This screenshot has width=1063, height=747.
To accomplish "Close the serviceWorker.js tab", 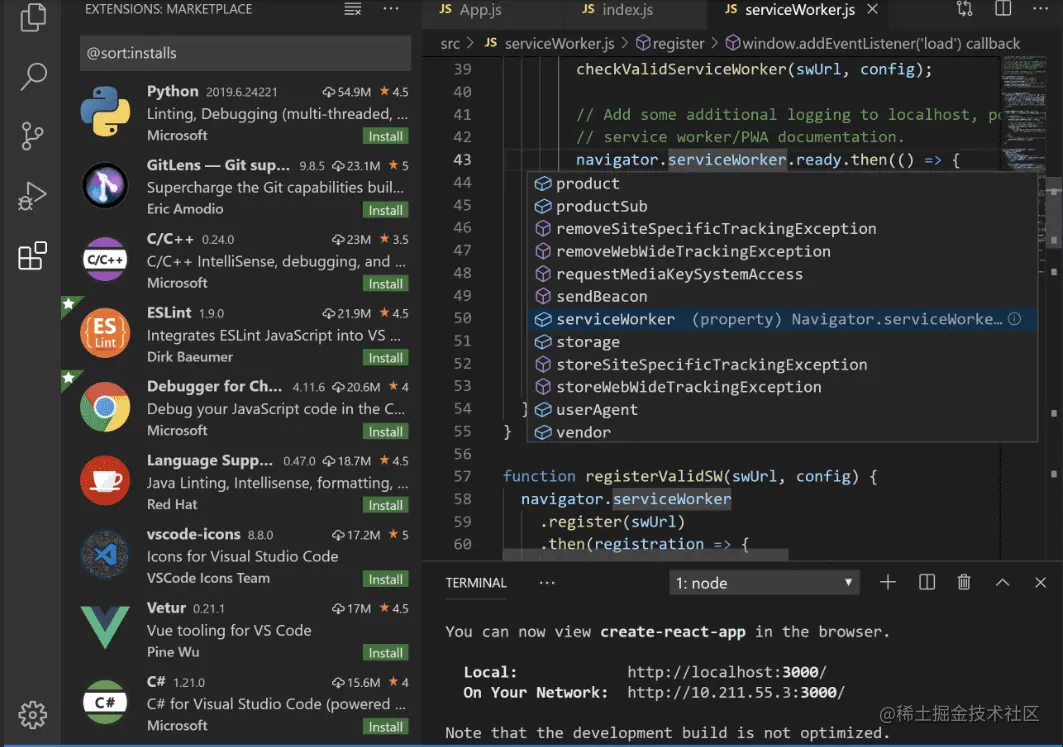I will click(x=873, y=9).
